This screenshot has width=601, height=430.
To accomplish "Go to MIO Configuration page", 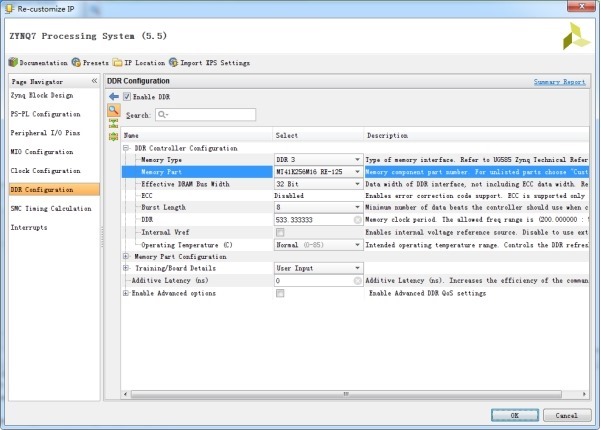I will 42,152.
